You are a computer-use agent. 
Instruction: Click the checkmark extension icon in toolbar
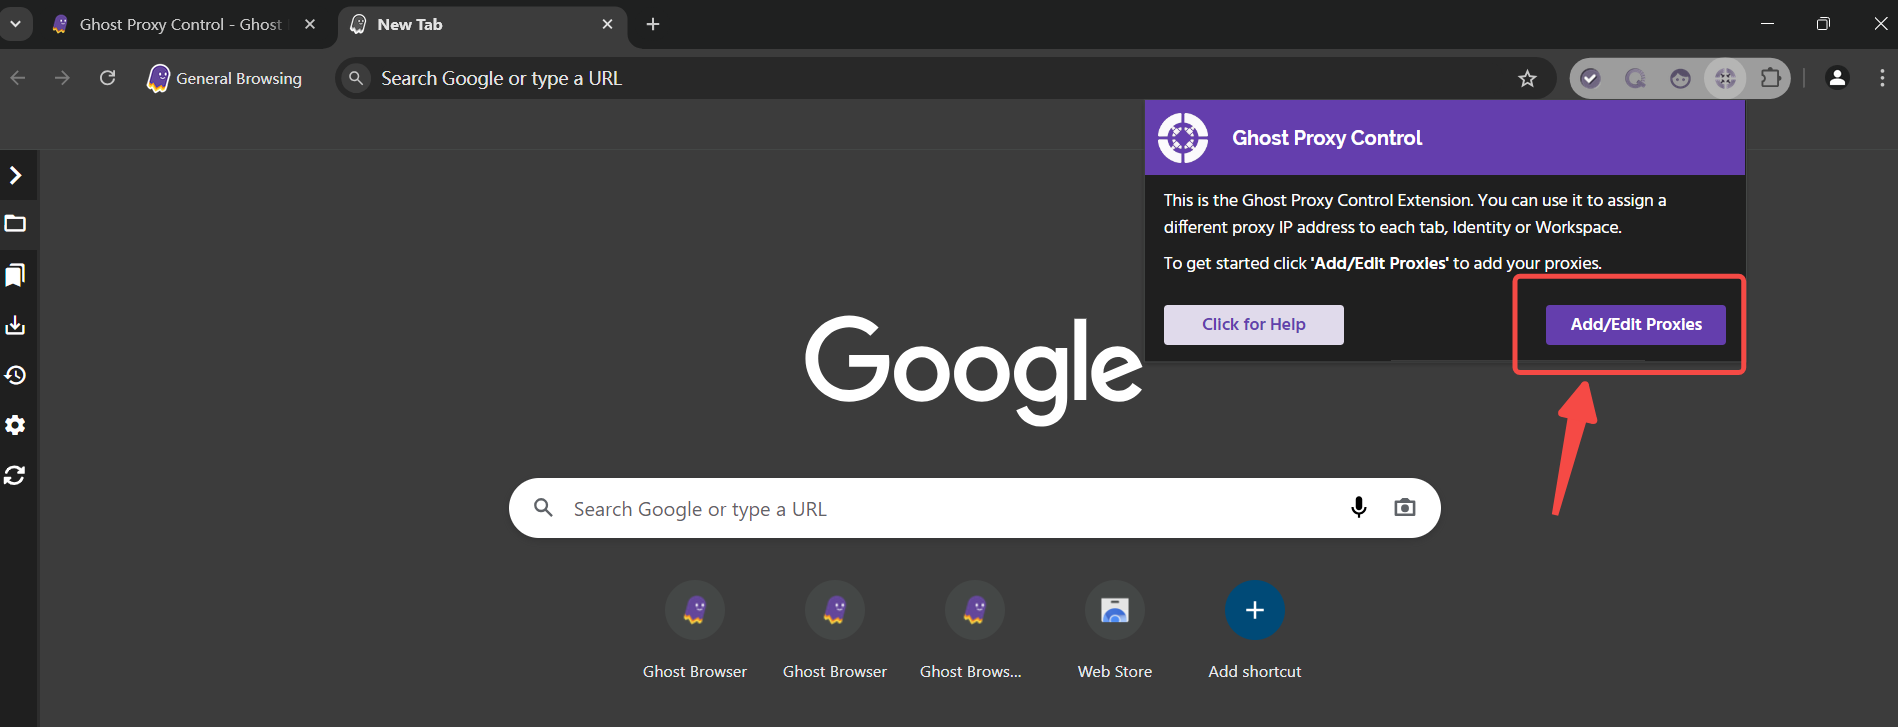tap(1590, 78)
